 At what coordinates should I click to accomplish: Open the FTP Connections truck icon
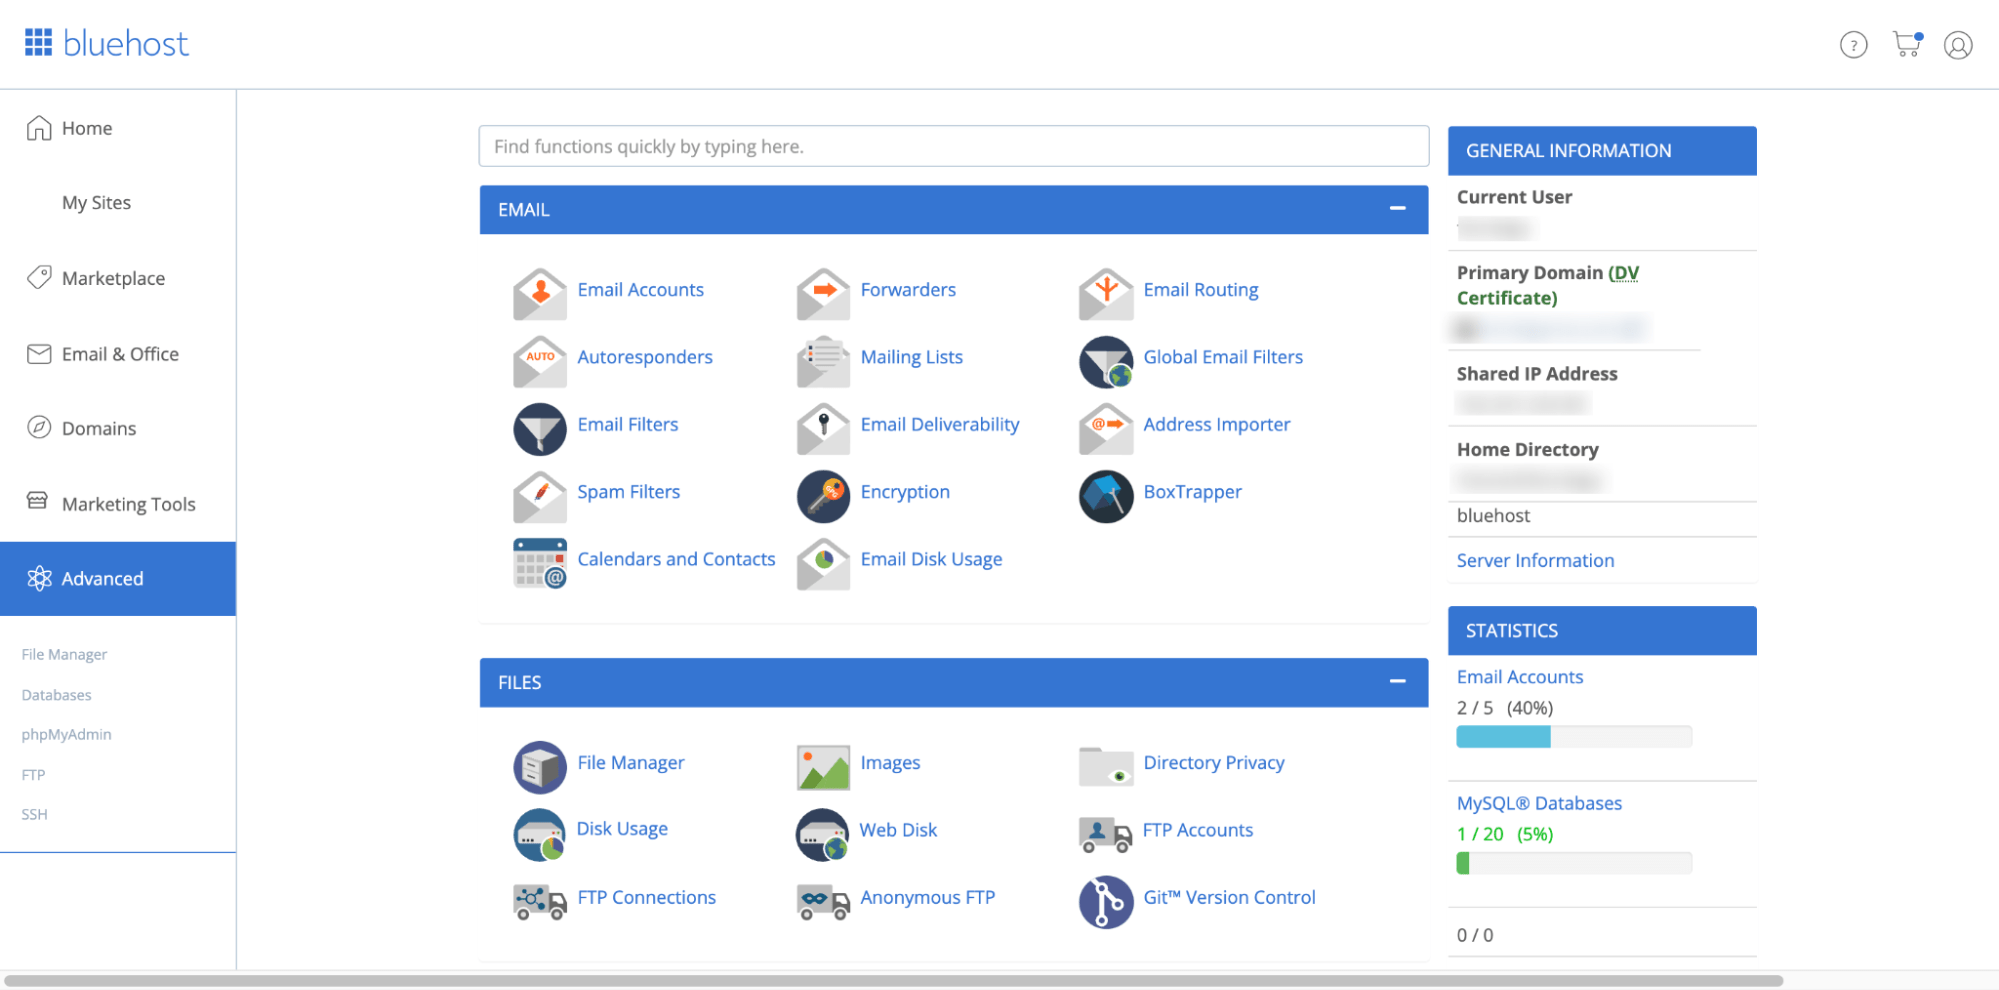click(x=540, y=901)
